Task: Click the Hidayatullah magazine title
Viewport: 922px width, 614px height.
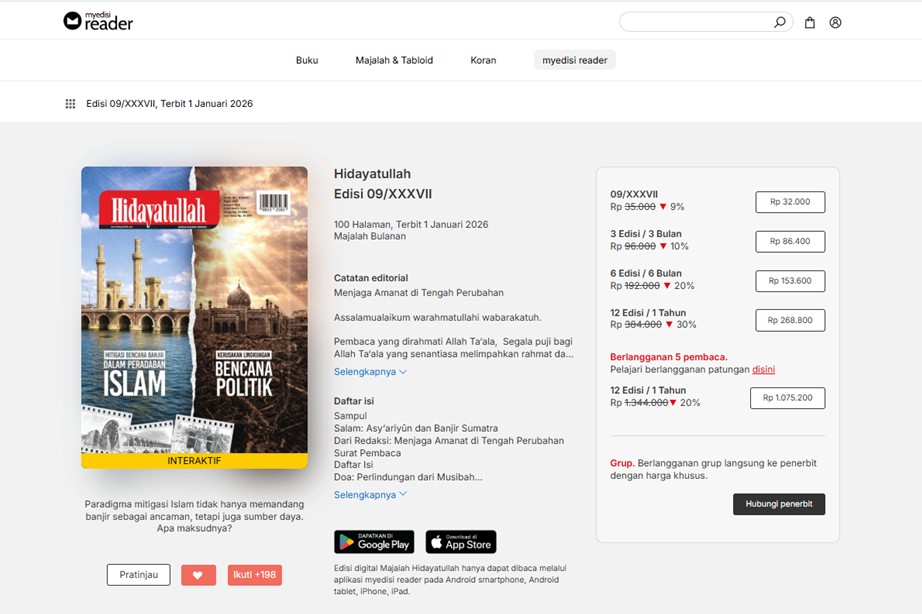Action: click(x=372, y=173)
